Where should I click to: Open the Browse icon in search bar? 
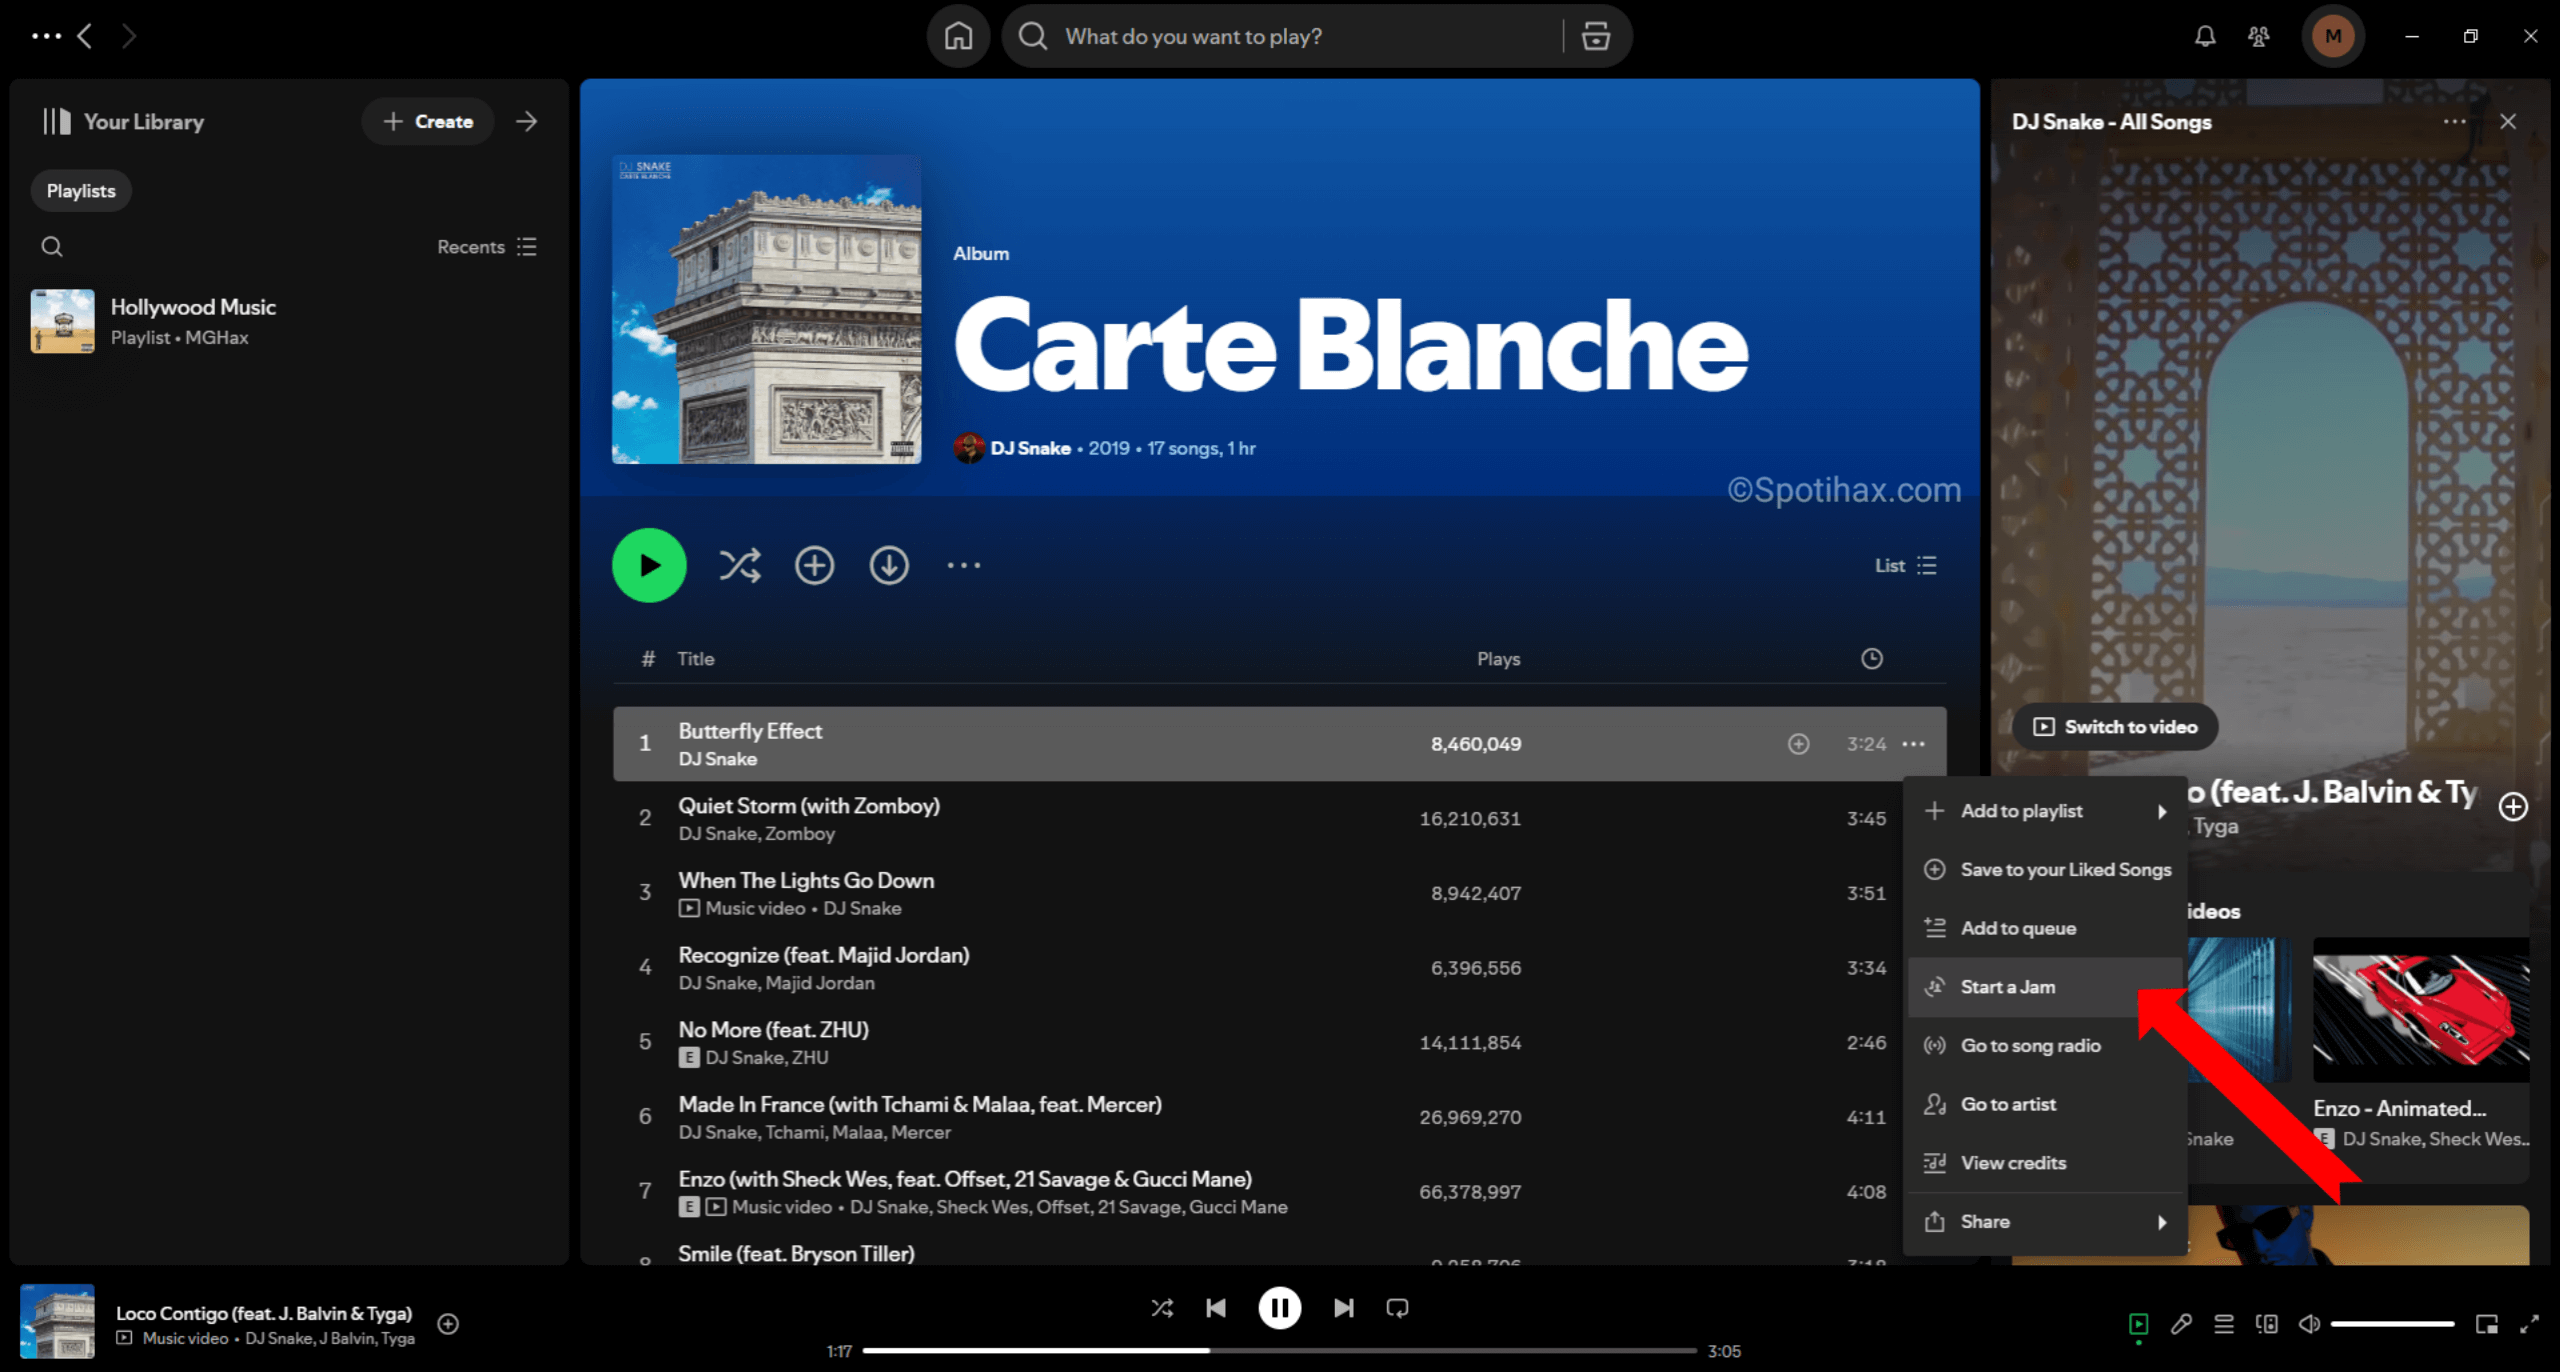(1596, 37)
